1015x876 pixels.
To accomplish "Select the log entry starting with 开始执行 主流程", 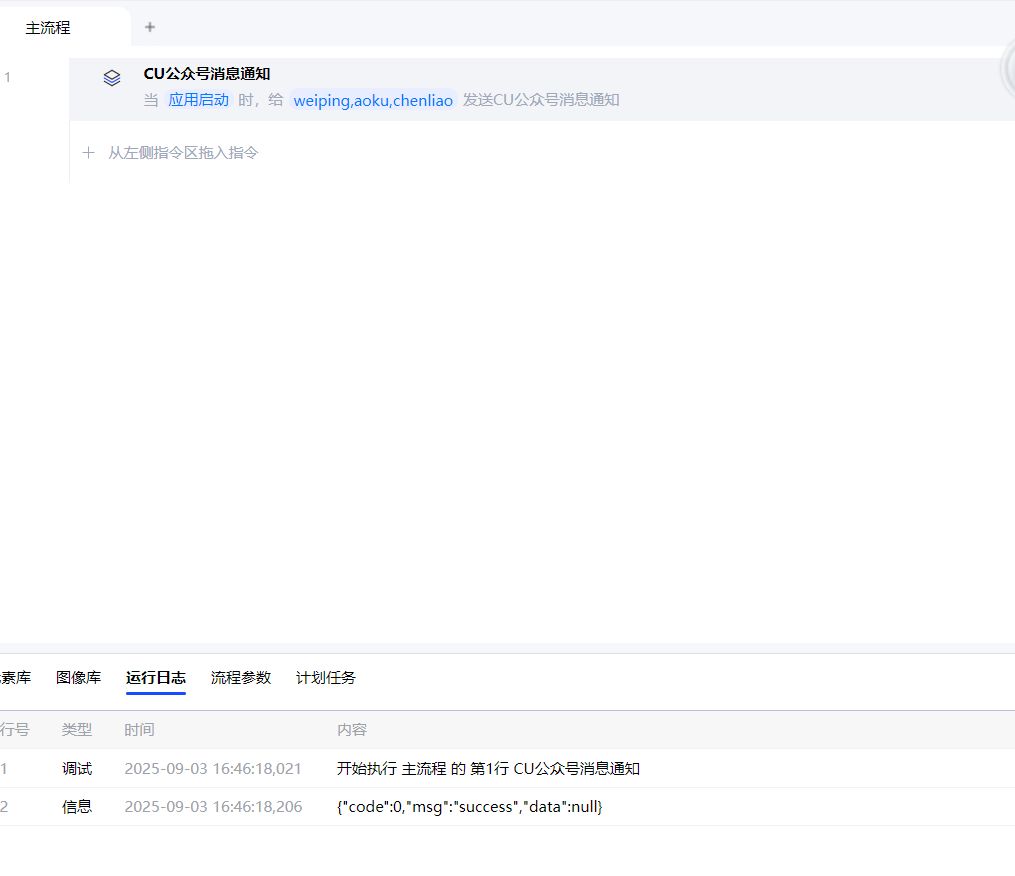I will pos(488,769).
